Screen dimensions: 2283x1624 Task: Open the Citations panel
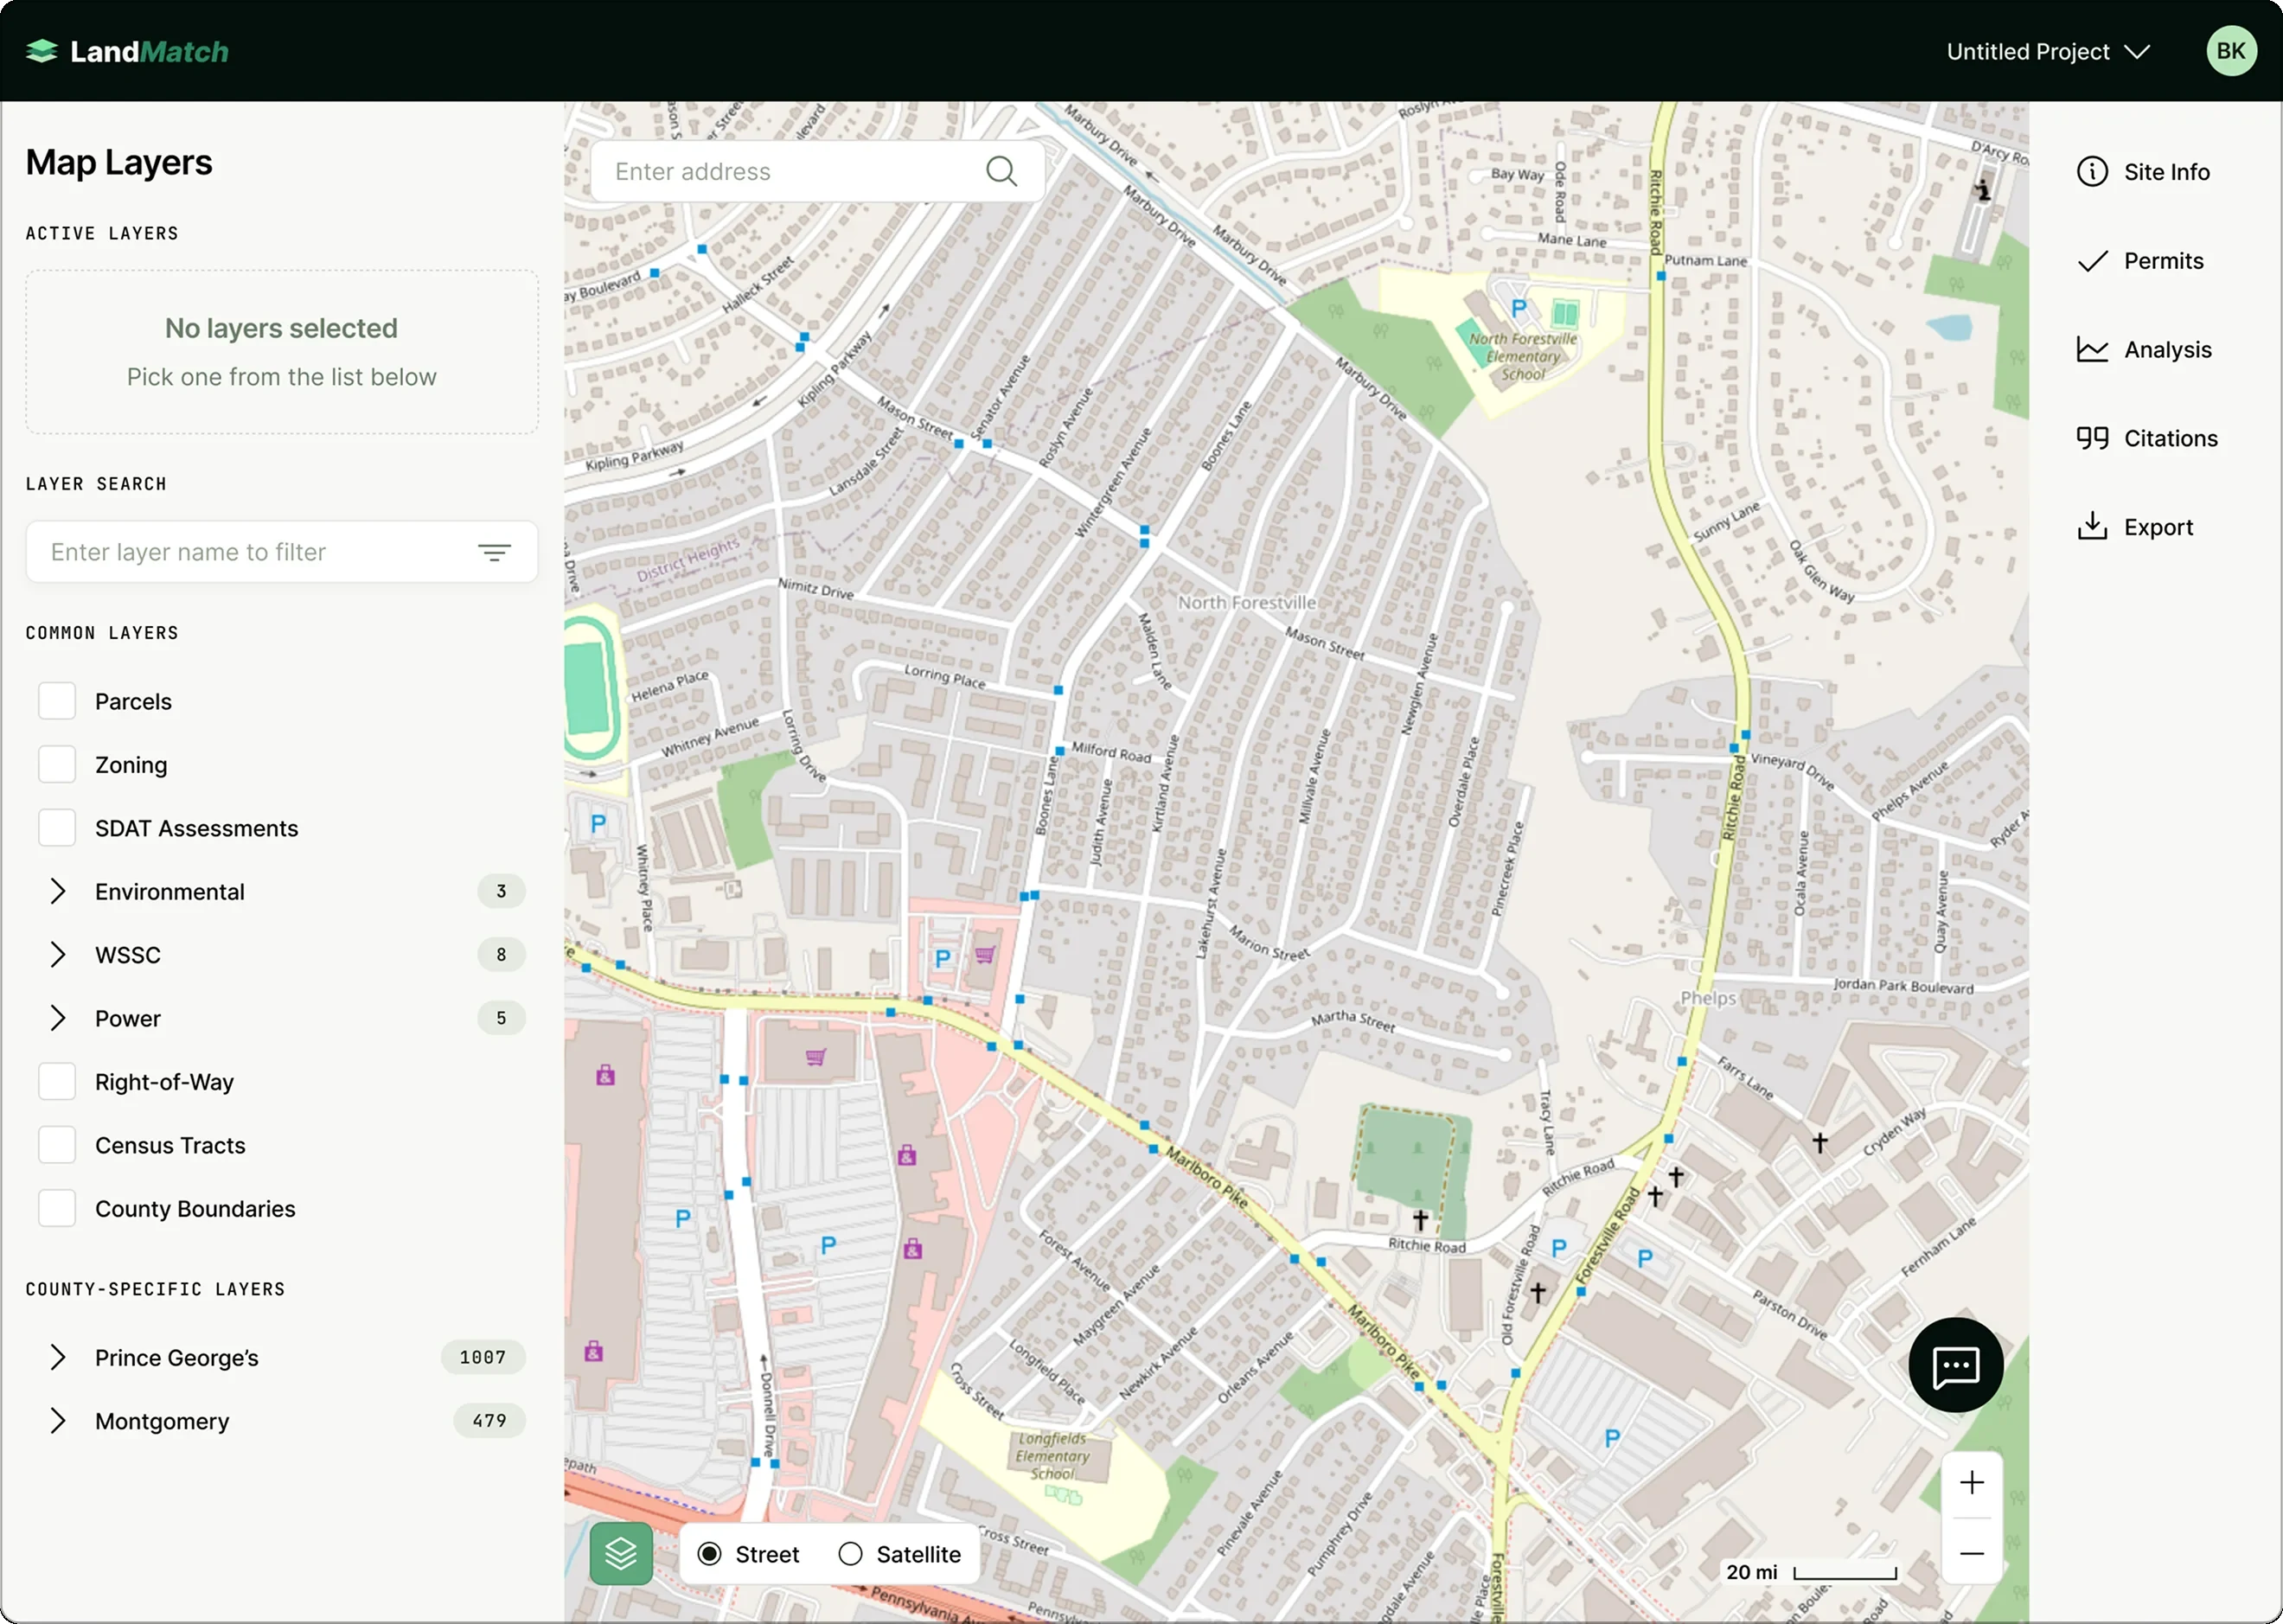click(x=2147, y=438)
